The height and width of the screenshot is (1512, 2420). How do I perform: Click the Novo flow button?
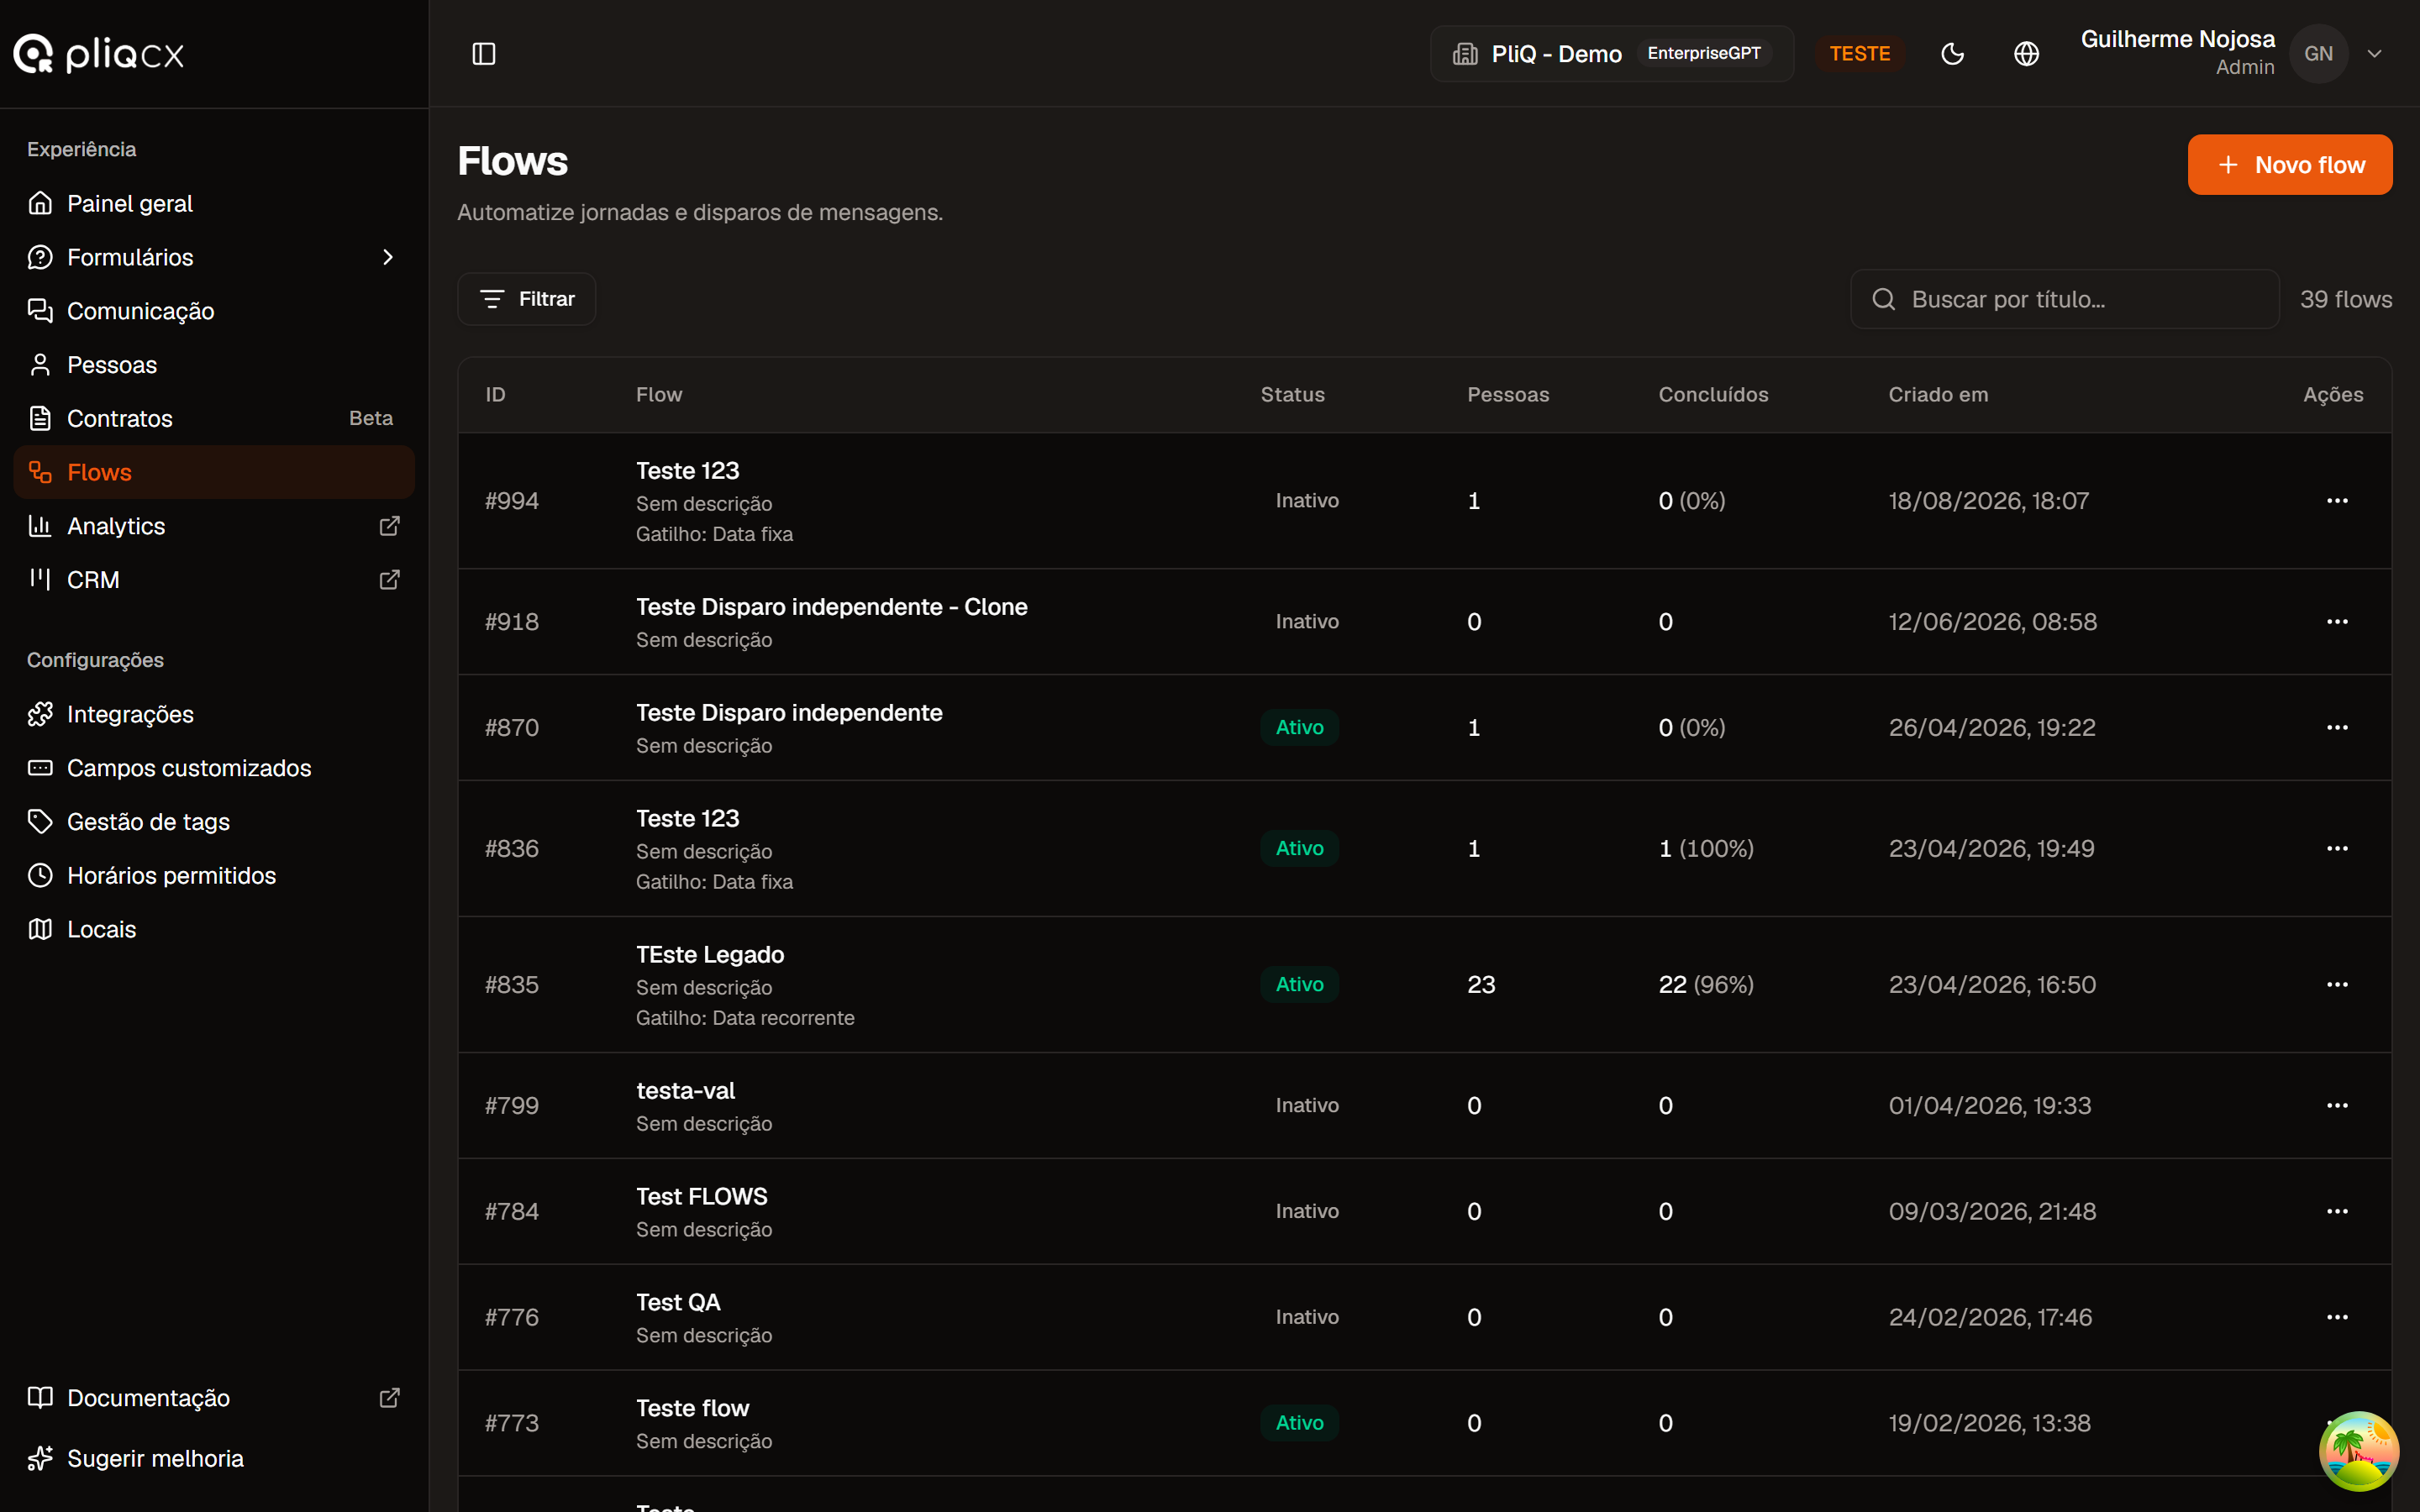tap(2289, 165)
